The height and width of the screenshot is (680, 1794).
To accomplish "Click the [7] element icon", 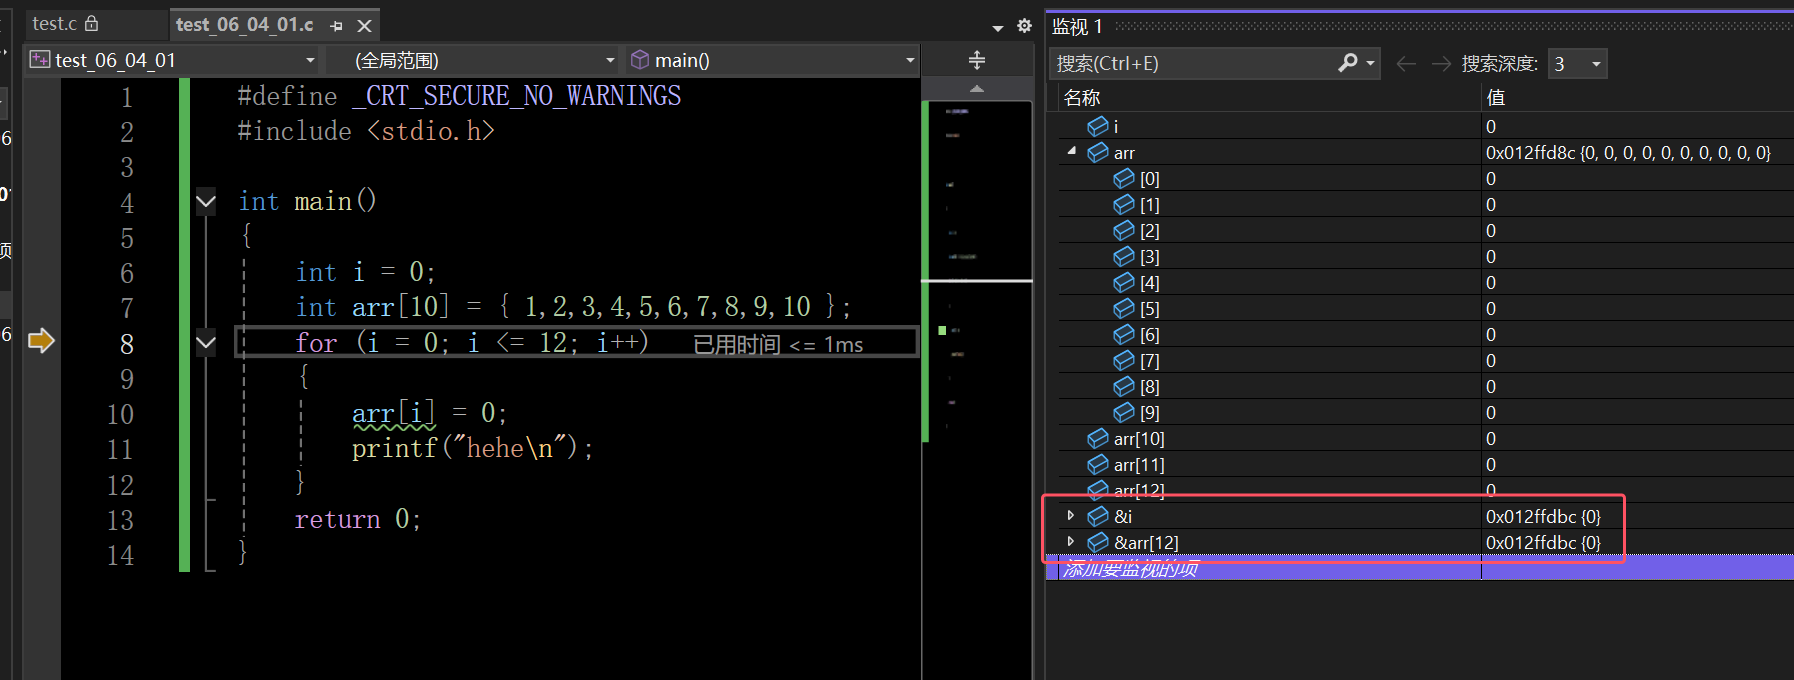I will click(x=1124, y=360).
